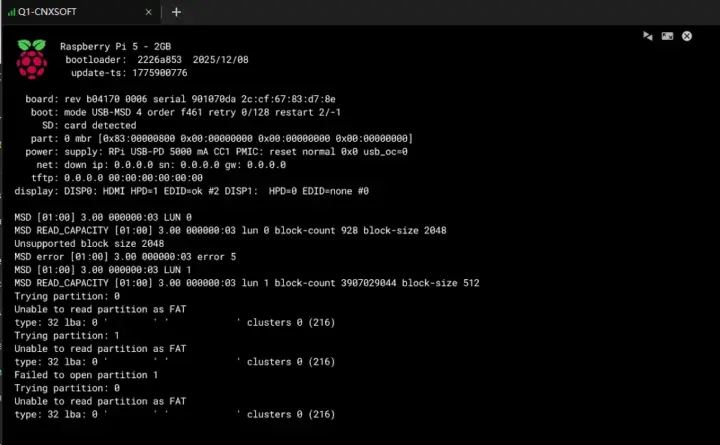Click the fullscreen expand icon
Viewport: 720px width, 445px height.
click(x=667, y=36)
